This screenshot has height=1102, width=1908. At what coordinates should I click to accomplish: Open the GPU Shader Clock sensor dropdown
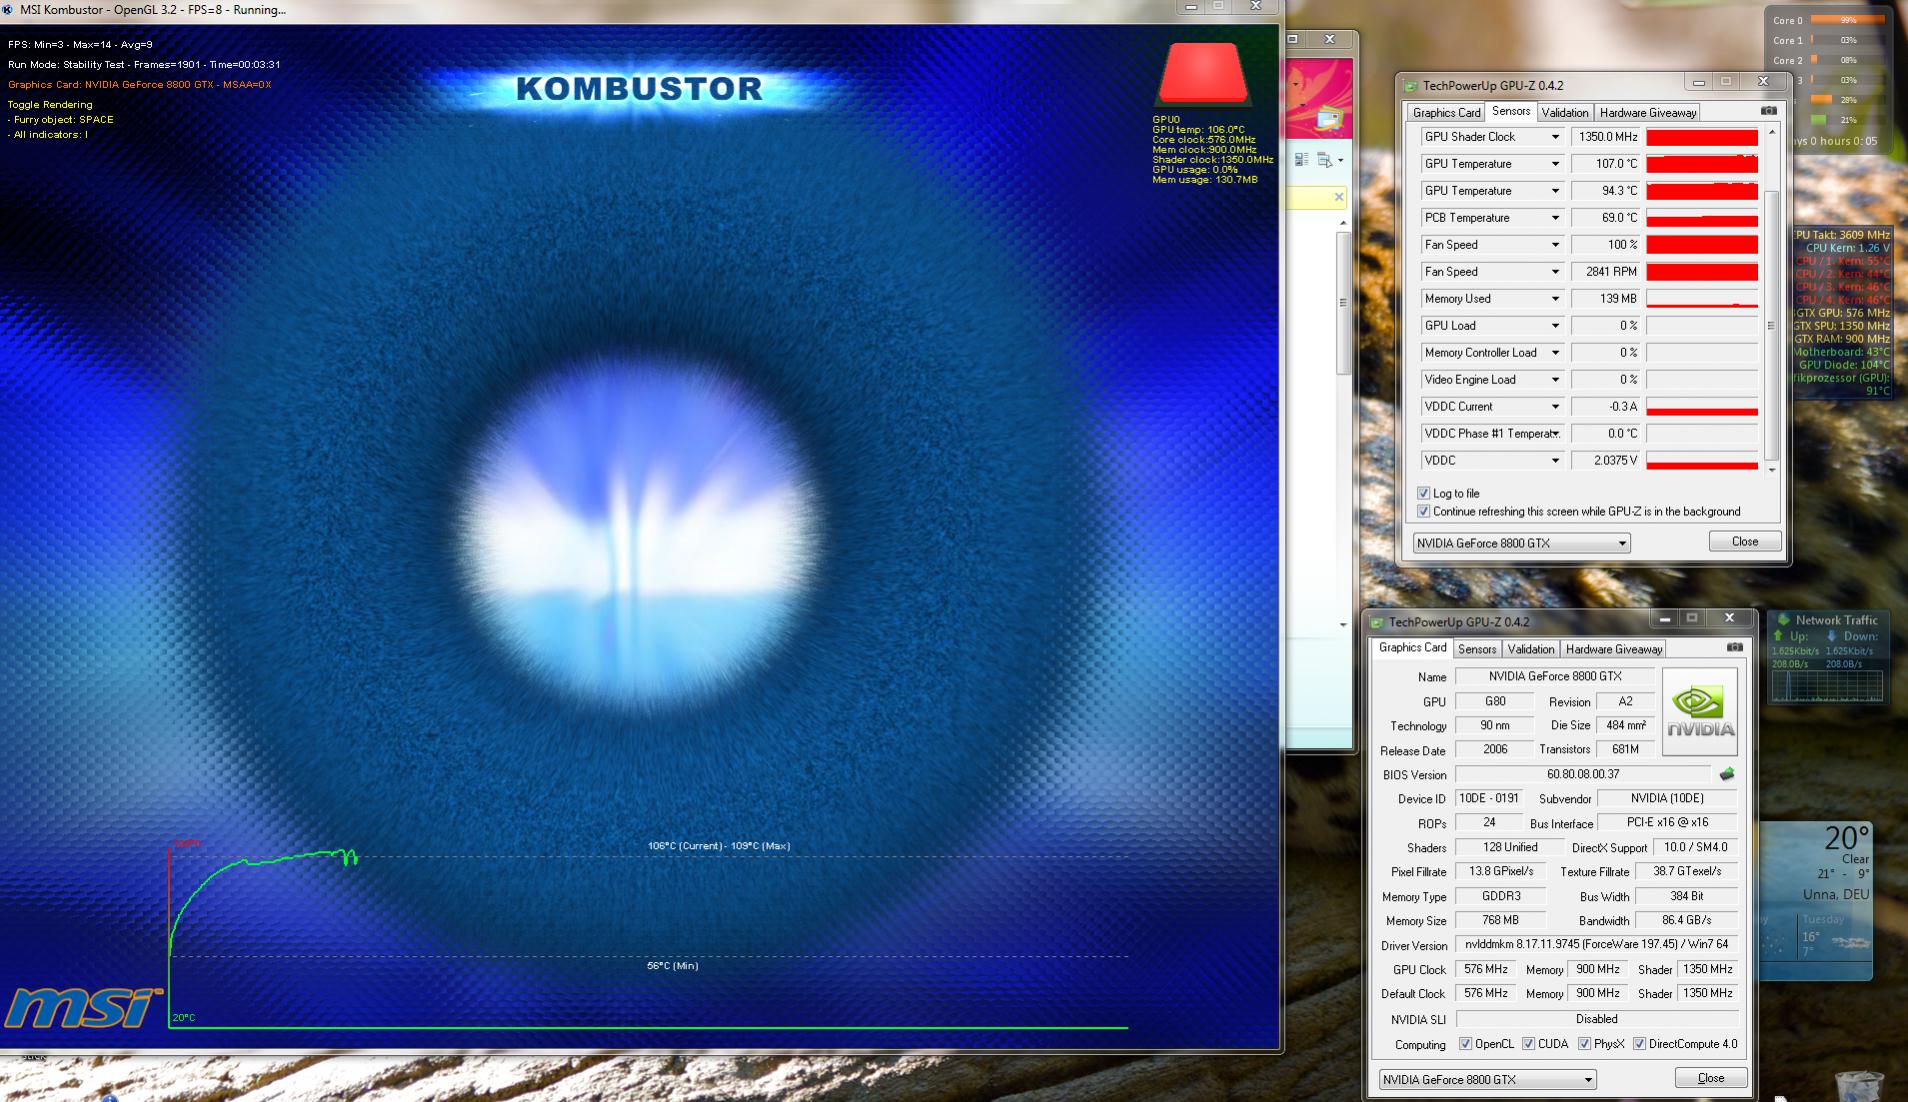click(1555, 137)
